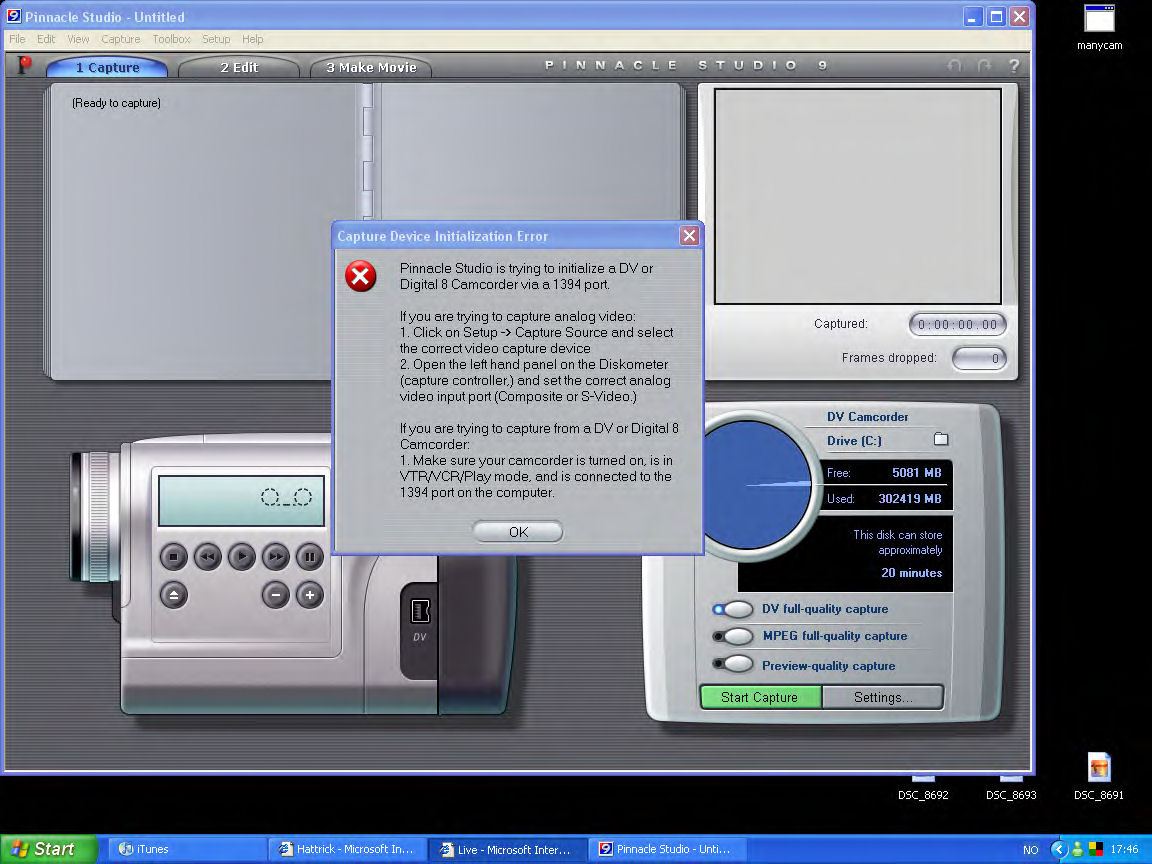Close the Capture Device Initialization Error dialog
The image size is (1152, 864).
click(688, 235)
